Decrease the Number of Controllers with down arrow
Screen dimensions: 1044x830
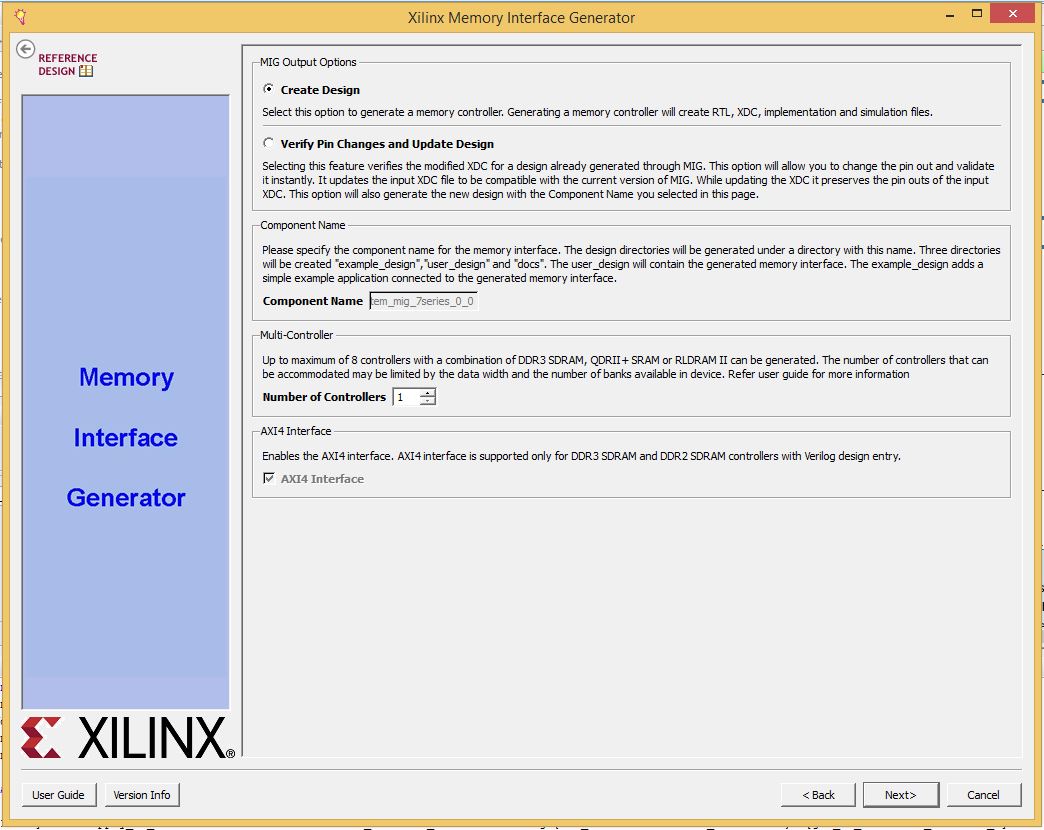[x=427, y=401]
